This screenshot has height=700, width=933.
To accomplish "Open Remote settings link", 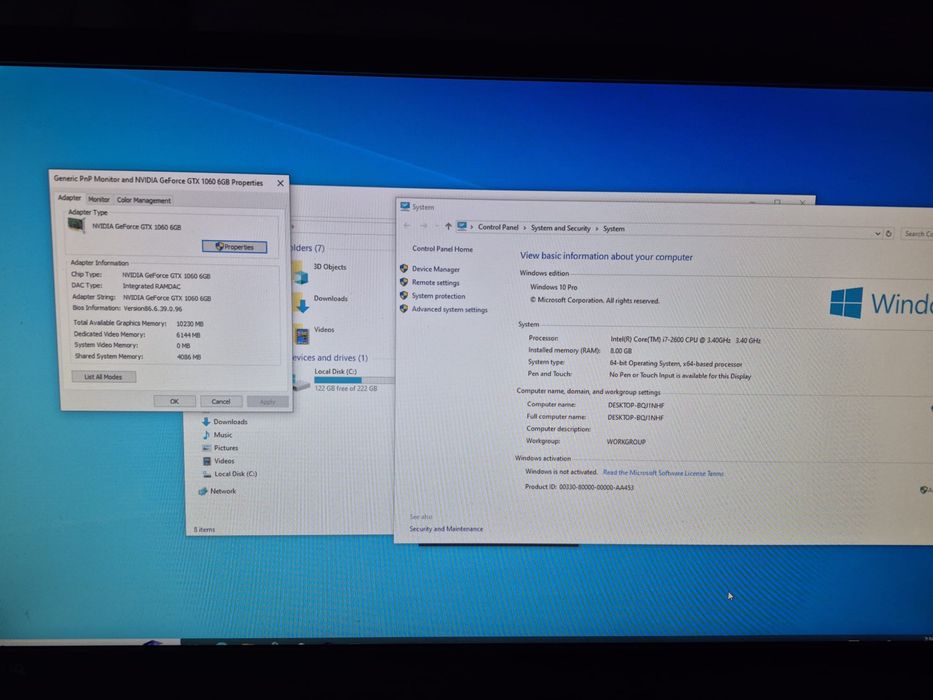I will point(436,283).
